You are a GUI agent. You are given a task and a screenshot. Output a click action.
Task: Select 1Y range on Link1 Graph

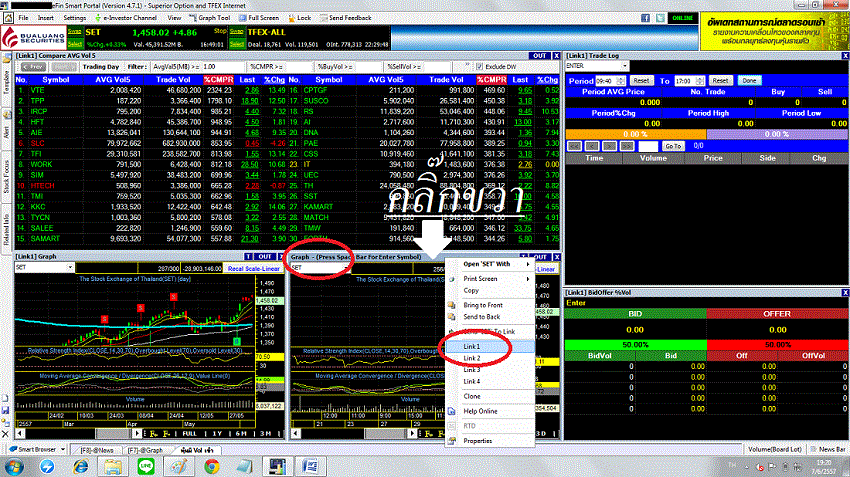216,434
